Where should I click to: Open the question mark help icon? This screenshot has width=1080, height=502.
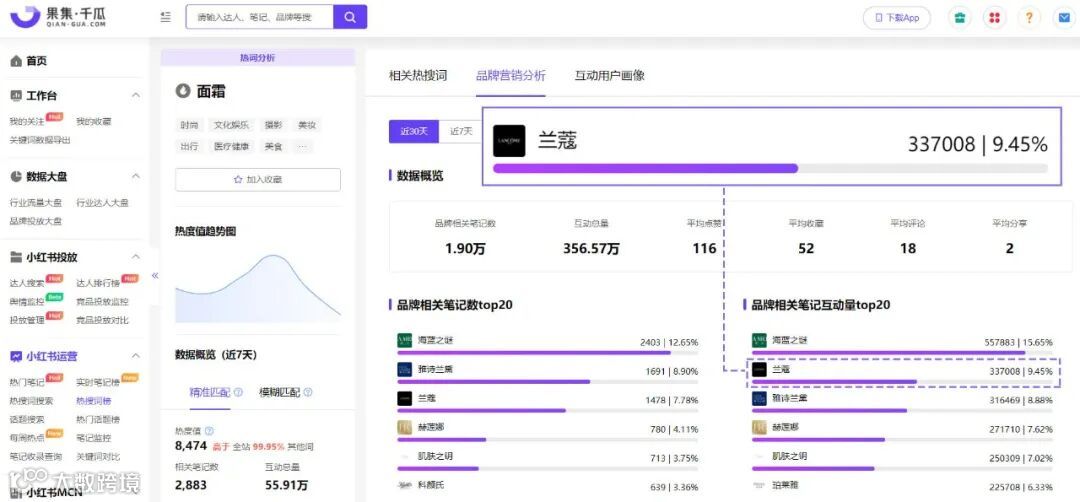click(x=1029, y=18)
